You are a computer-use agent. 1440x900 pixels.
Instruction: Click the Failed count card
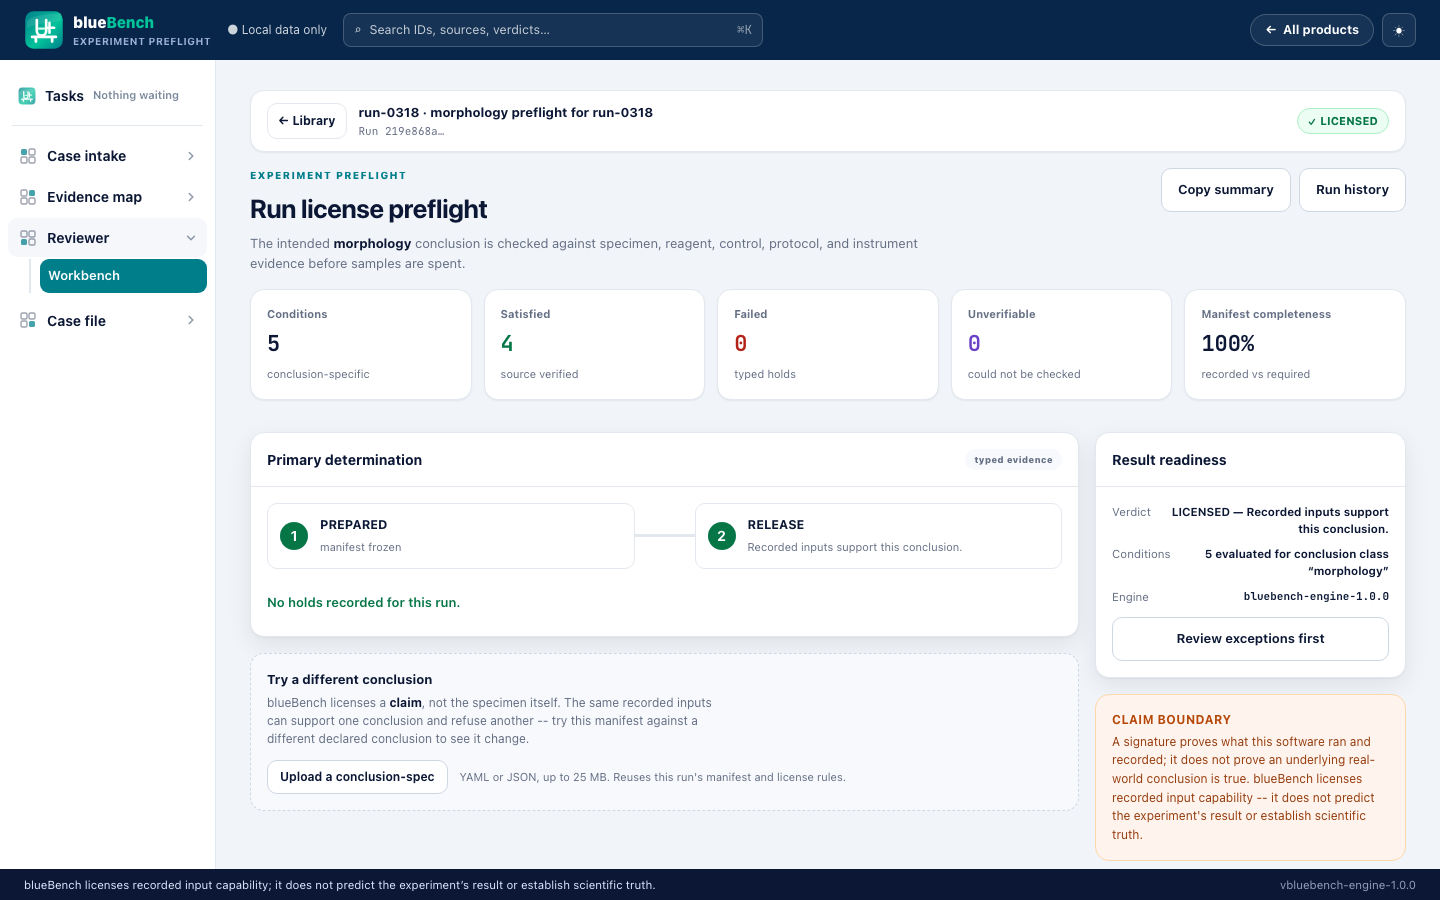pyautogui.click(x=828, y=345)
